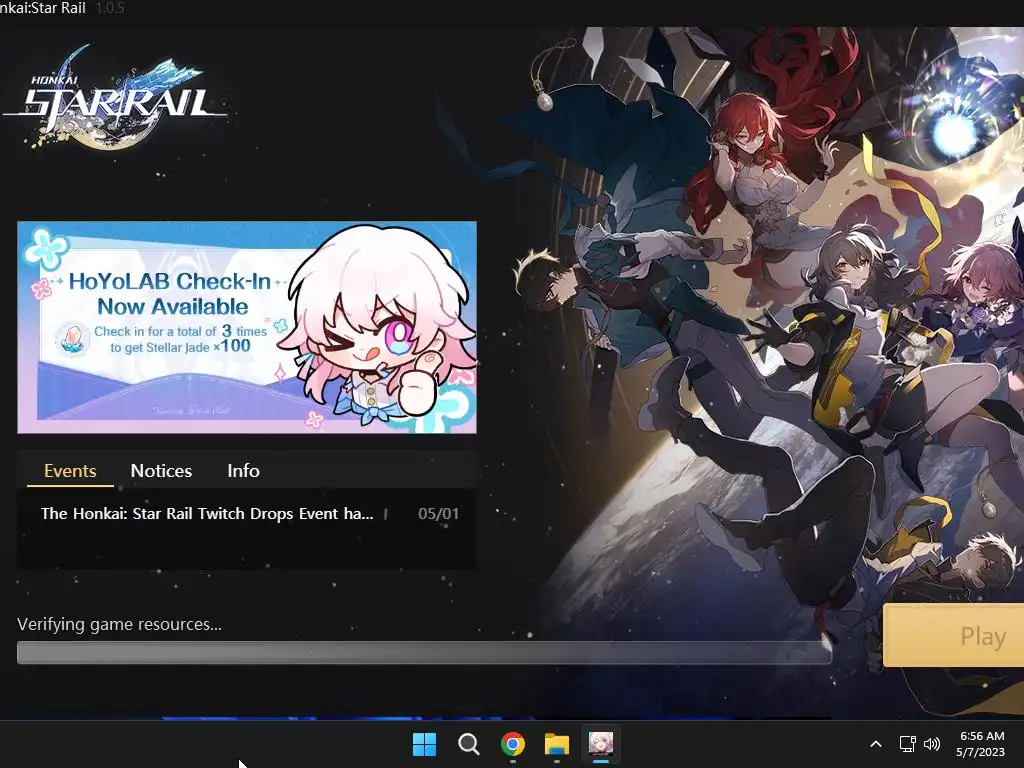The image size is (1024, 768).
Task: Launch Google Chrome from the taskbar
Action: coord(513,744)
